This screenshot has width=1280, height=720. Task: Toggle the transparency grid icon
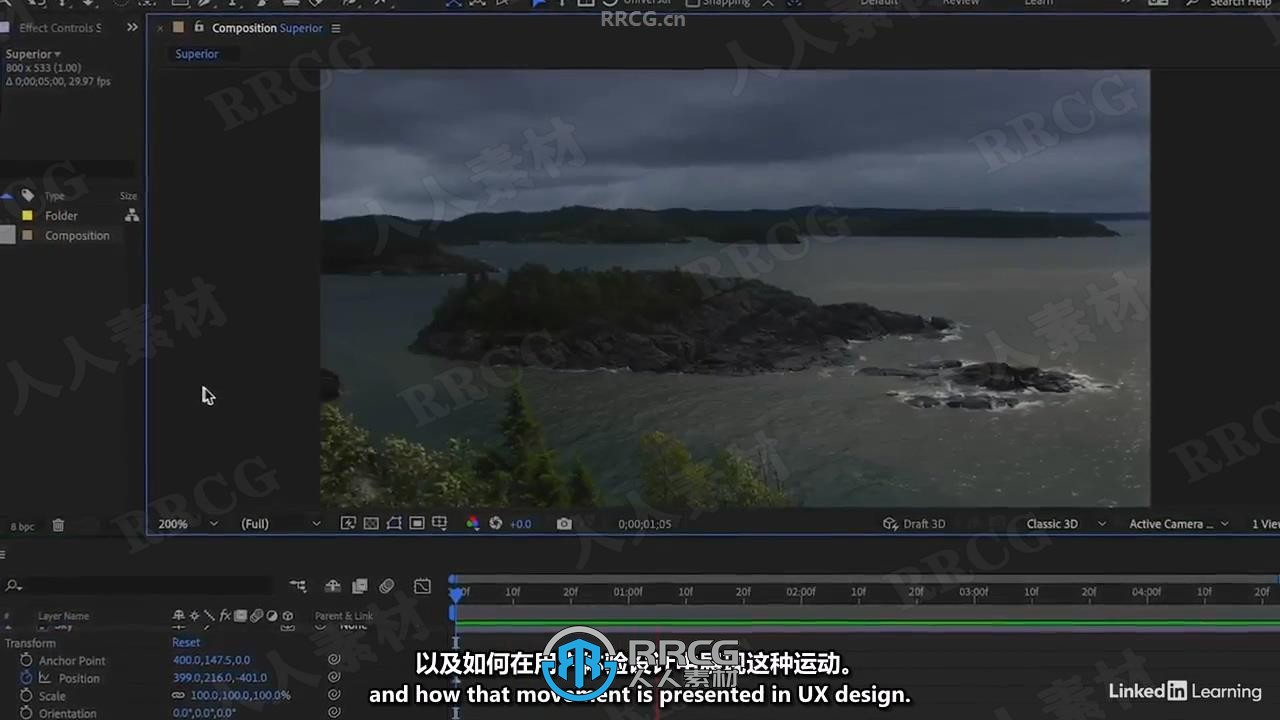point(371,523)
